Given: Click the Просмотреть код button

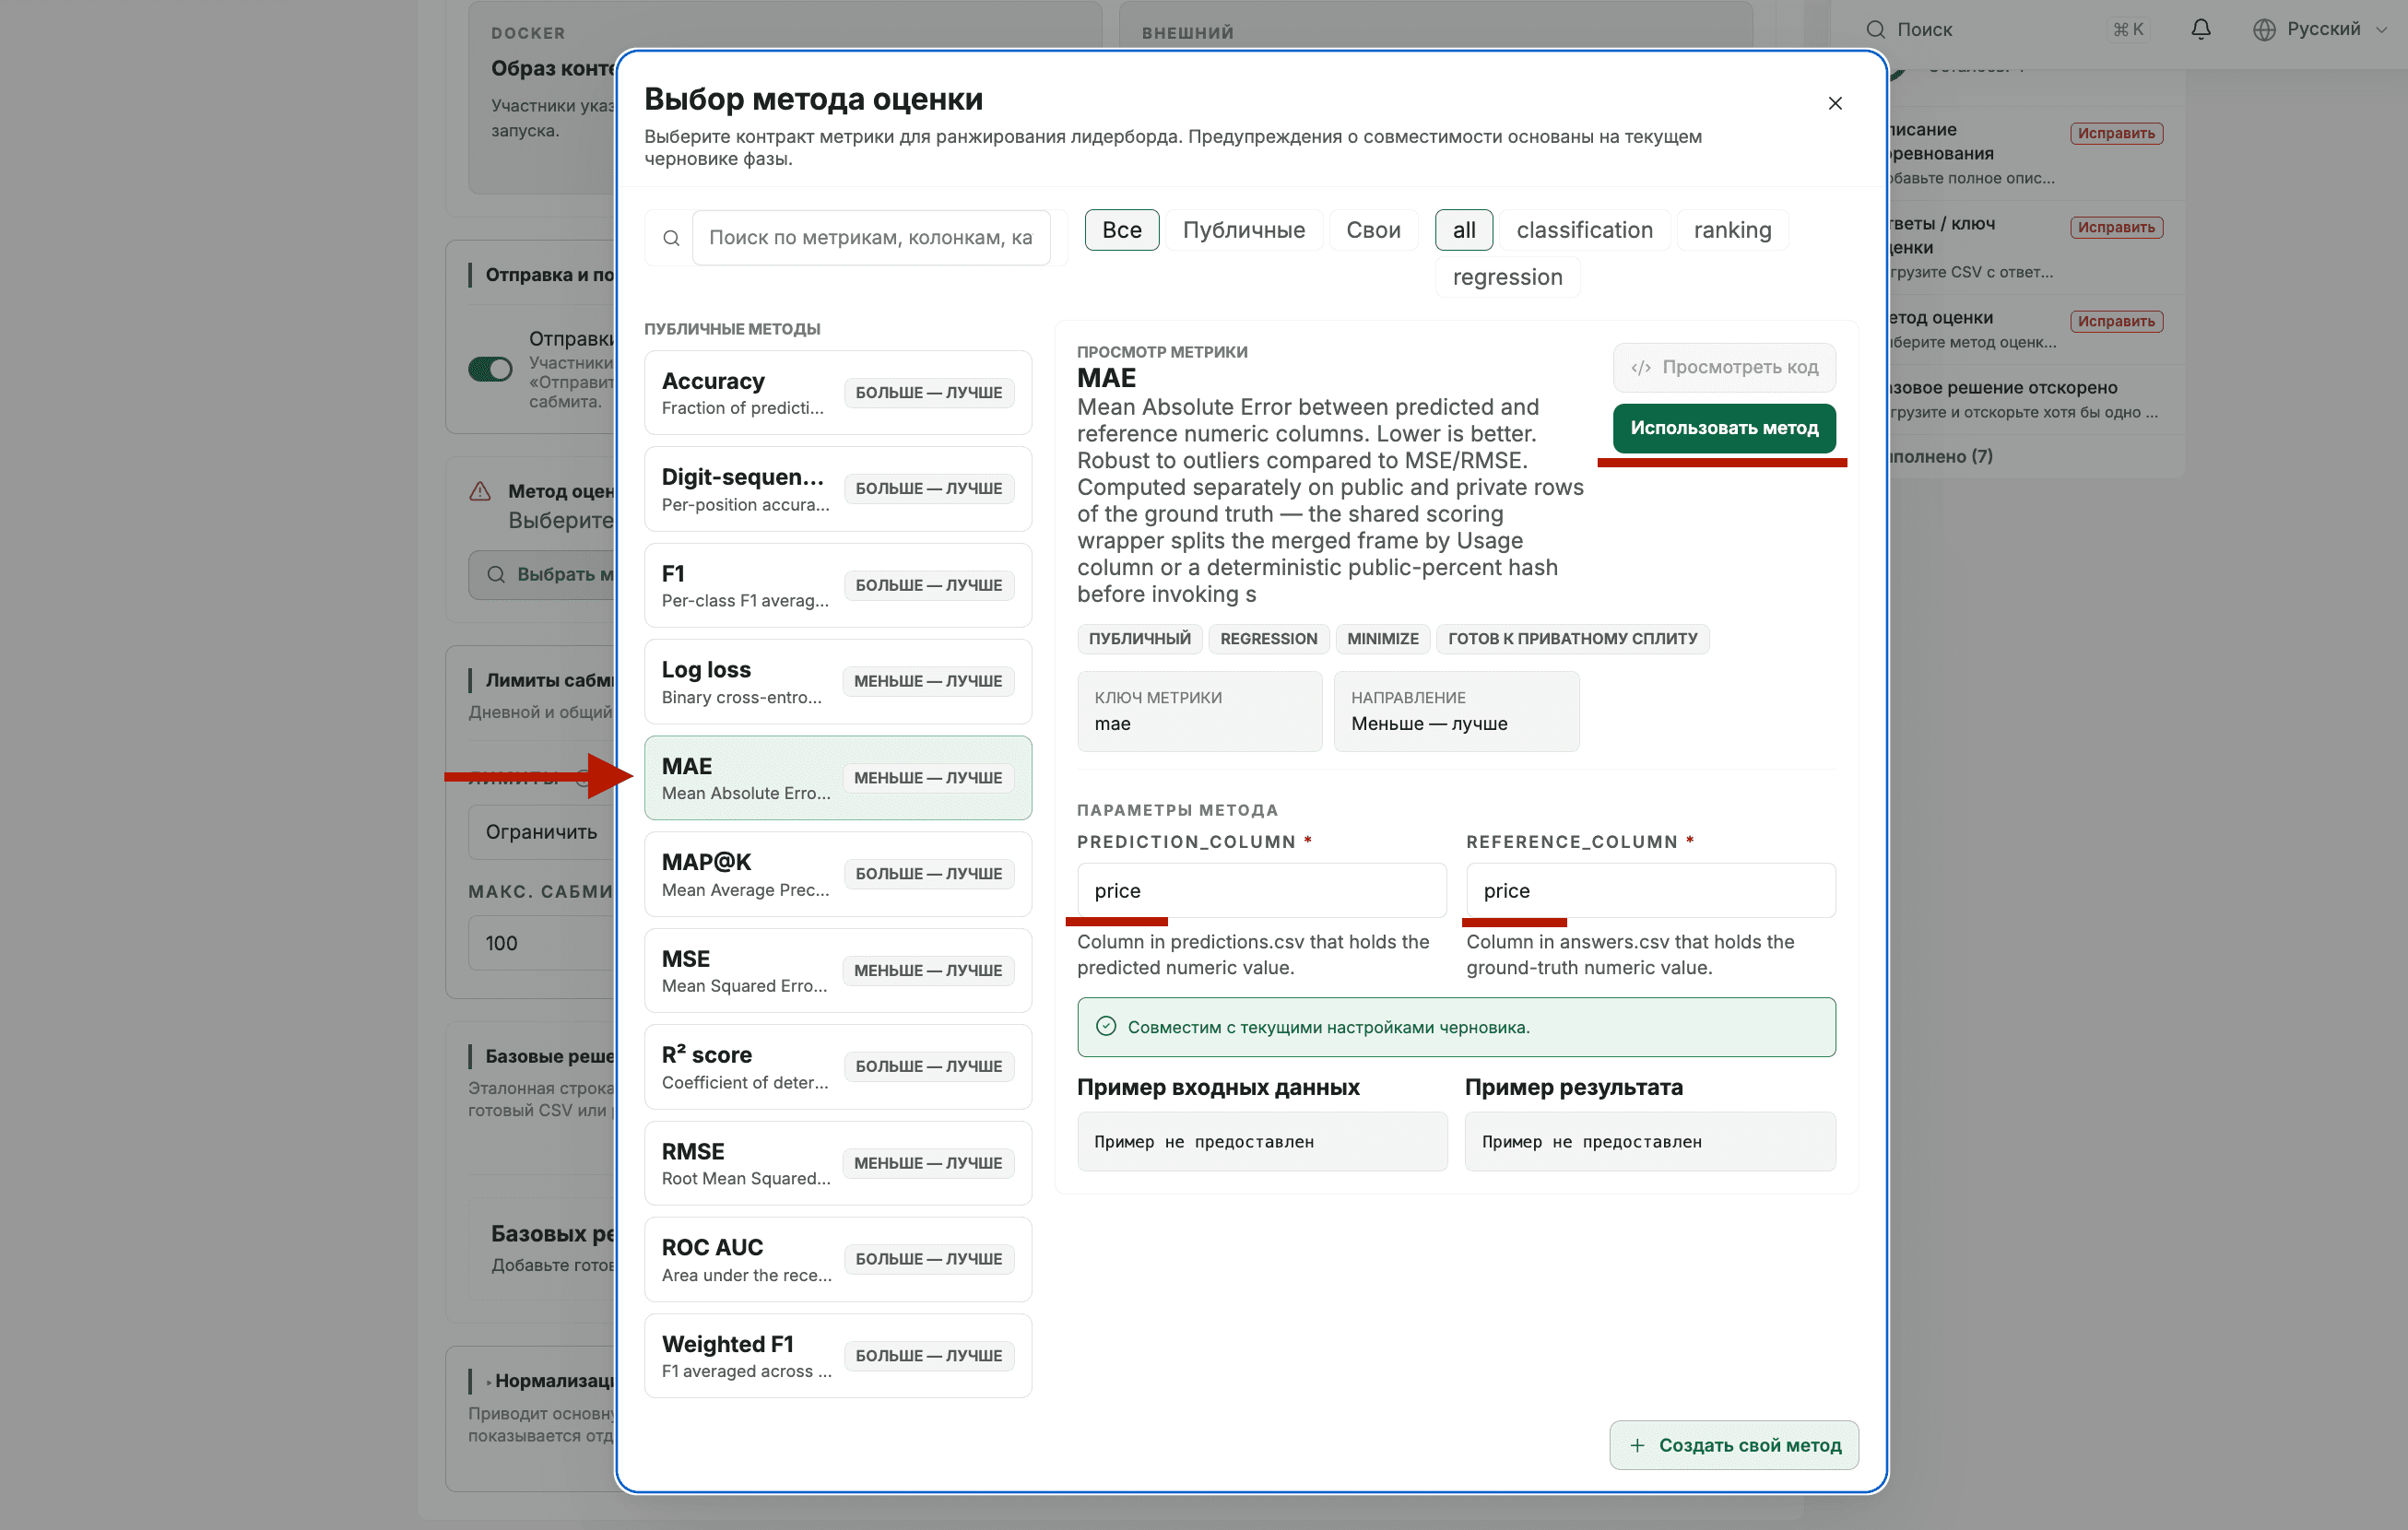Looking at the screenshot, I should point(1724,367).
